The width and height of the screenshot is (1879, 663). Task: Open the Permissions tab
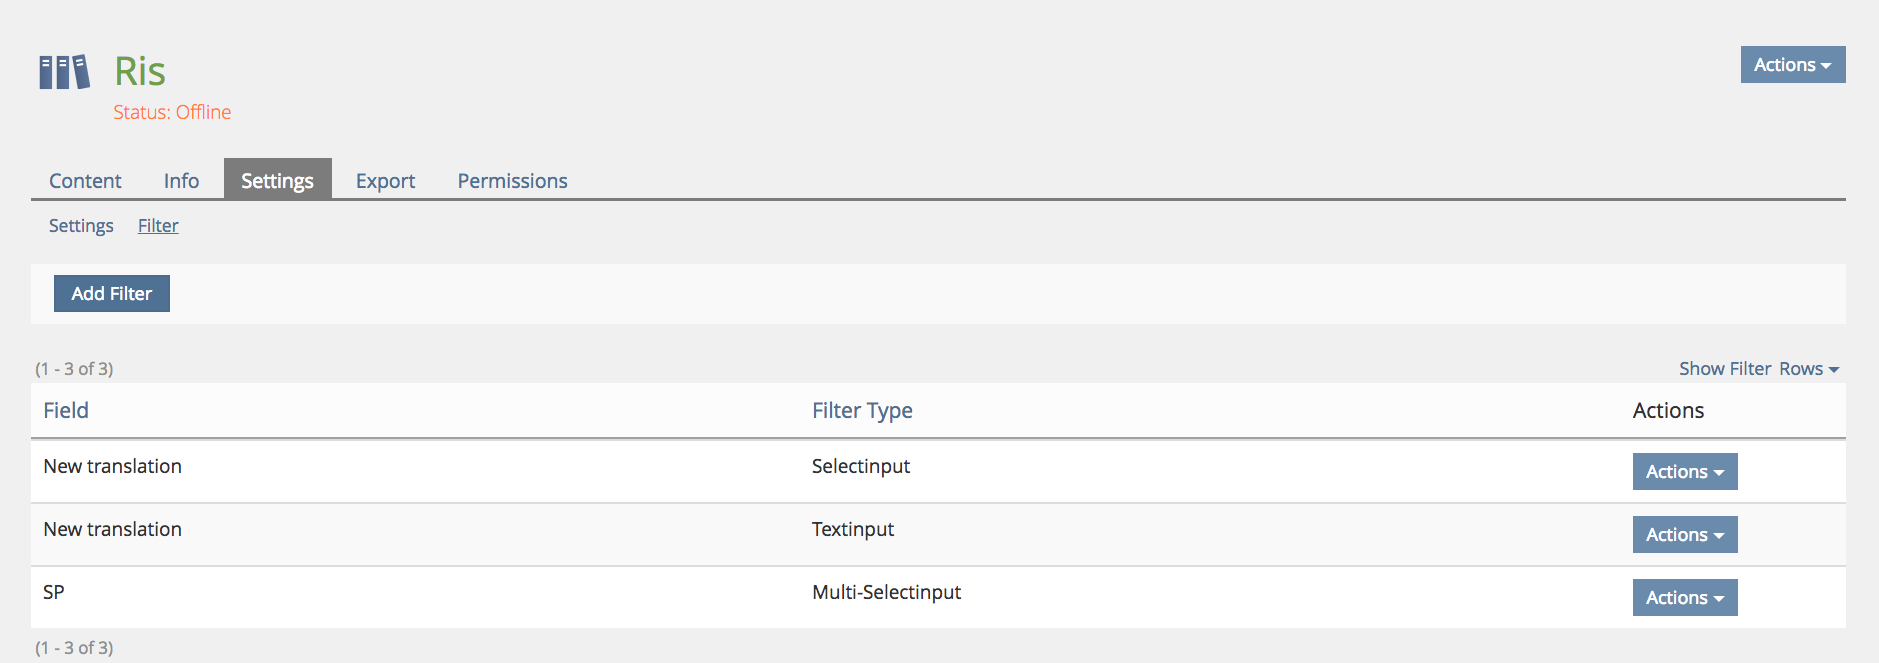tap(512, 181)
